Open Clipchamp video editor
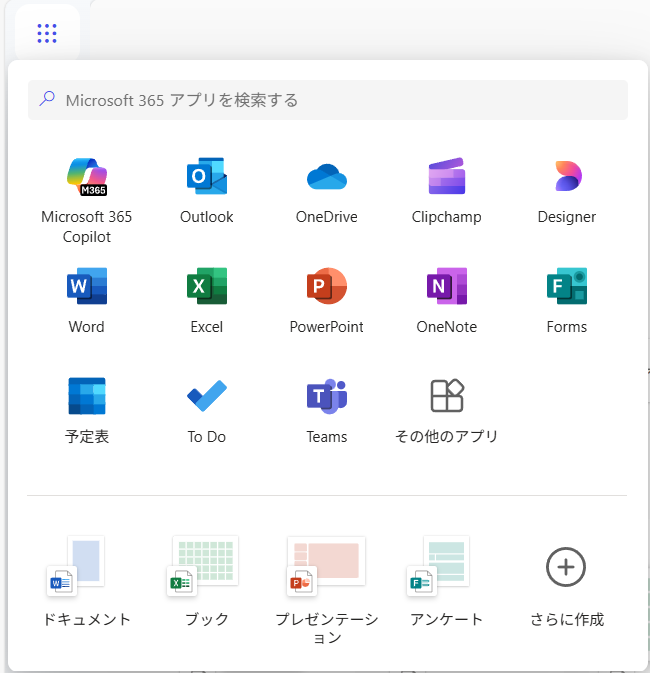The width and height of the screenshot is (650, 673). click(446, 191)
